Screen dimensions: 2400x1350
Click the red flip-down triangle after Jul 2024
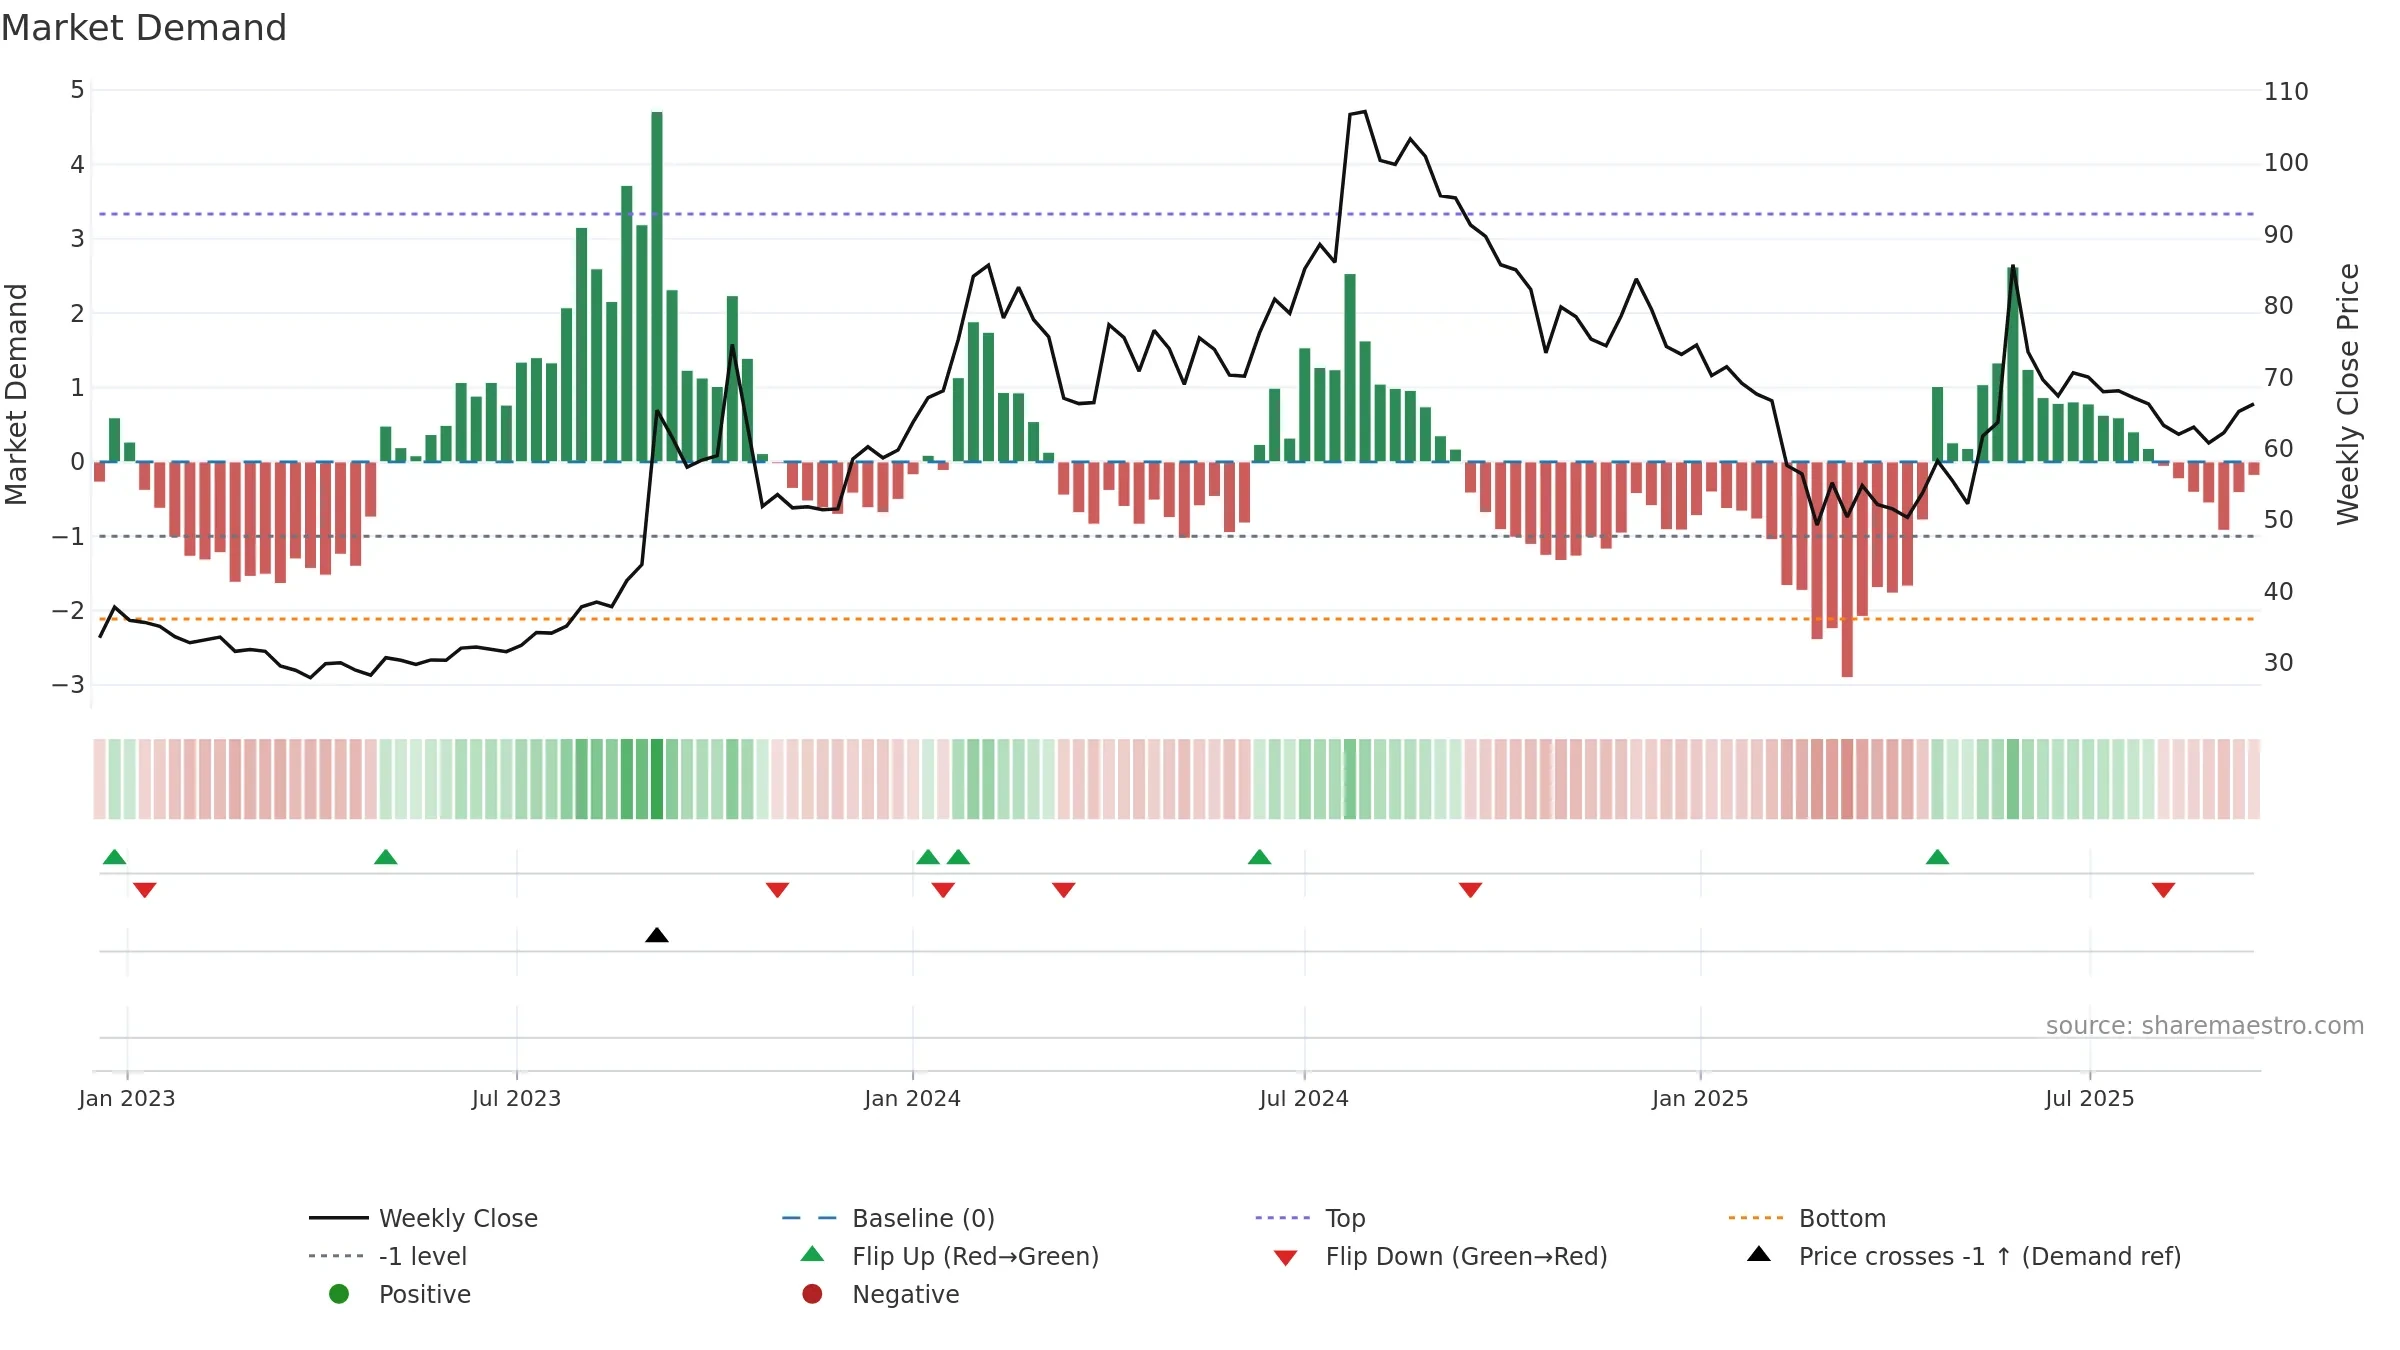[1470, 890]
